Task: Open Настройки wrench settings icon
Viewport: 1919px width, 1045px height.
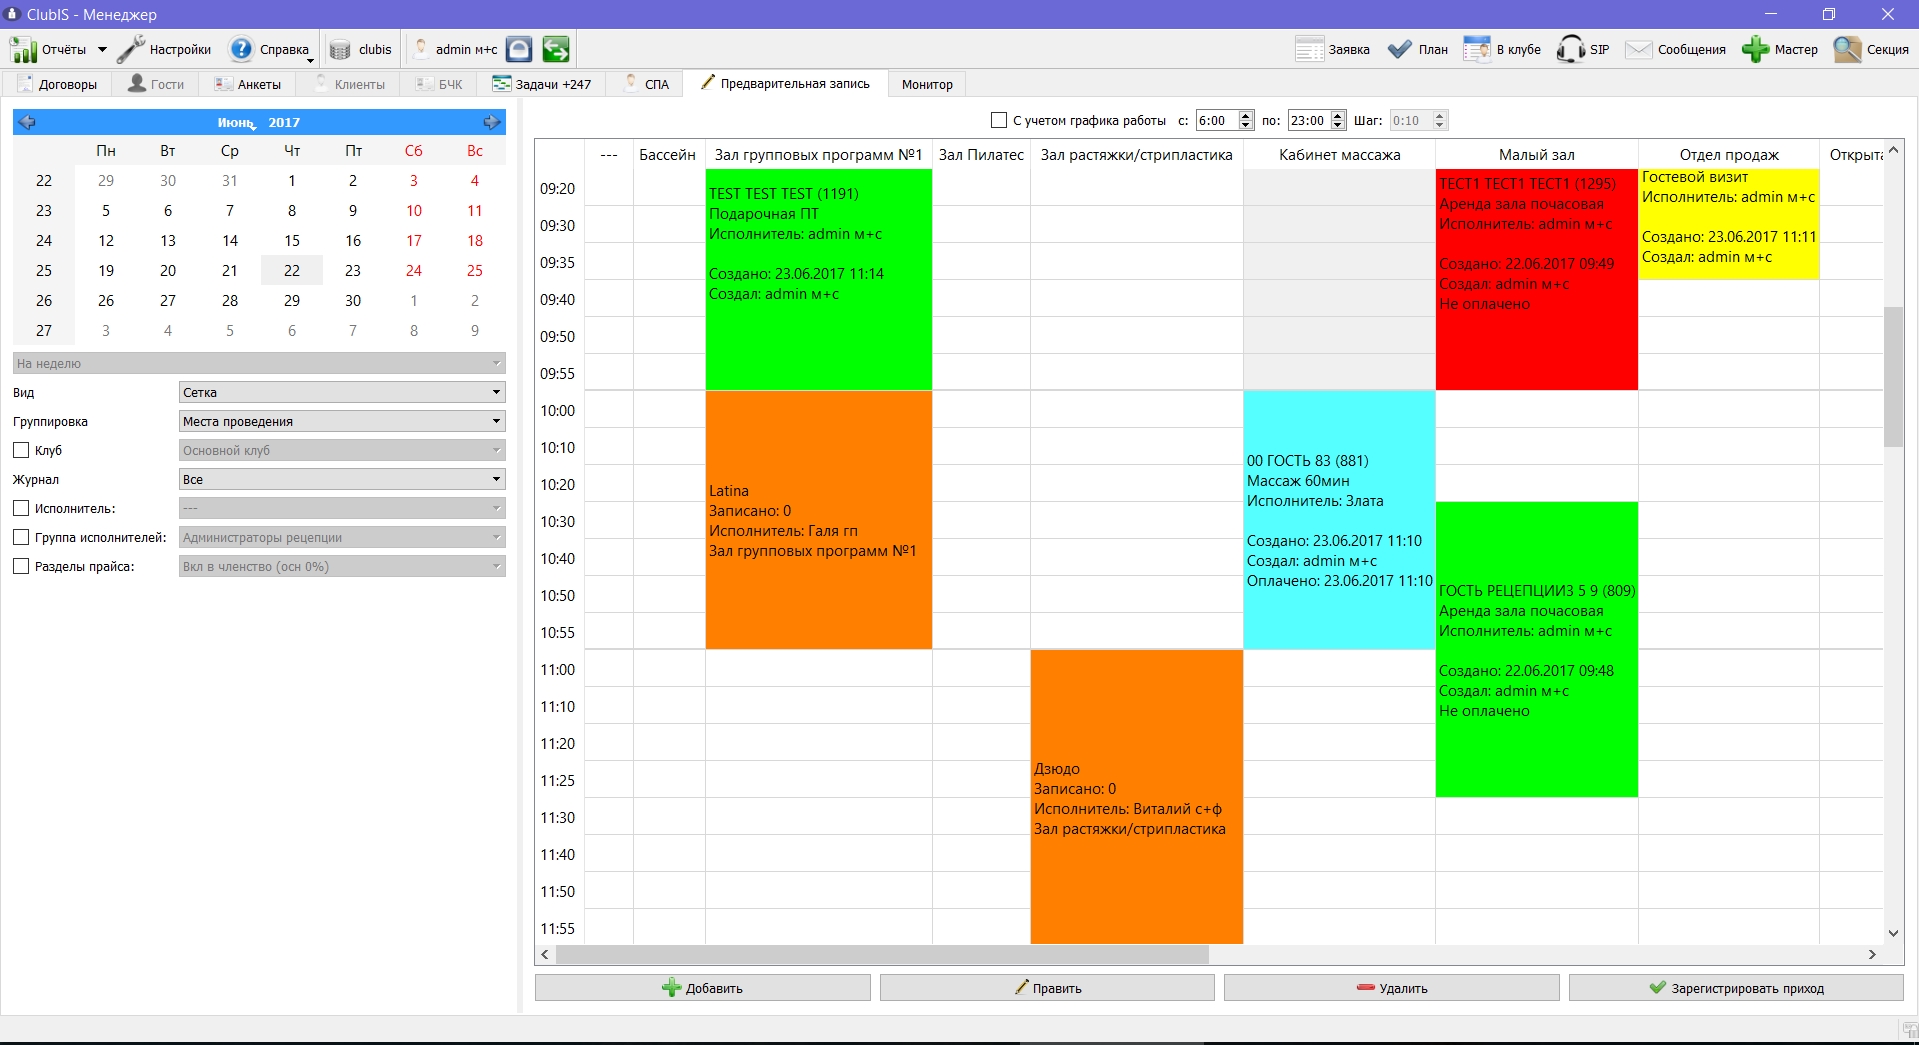Action: [x=131, y=49]
